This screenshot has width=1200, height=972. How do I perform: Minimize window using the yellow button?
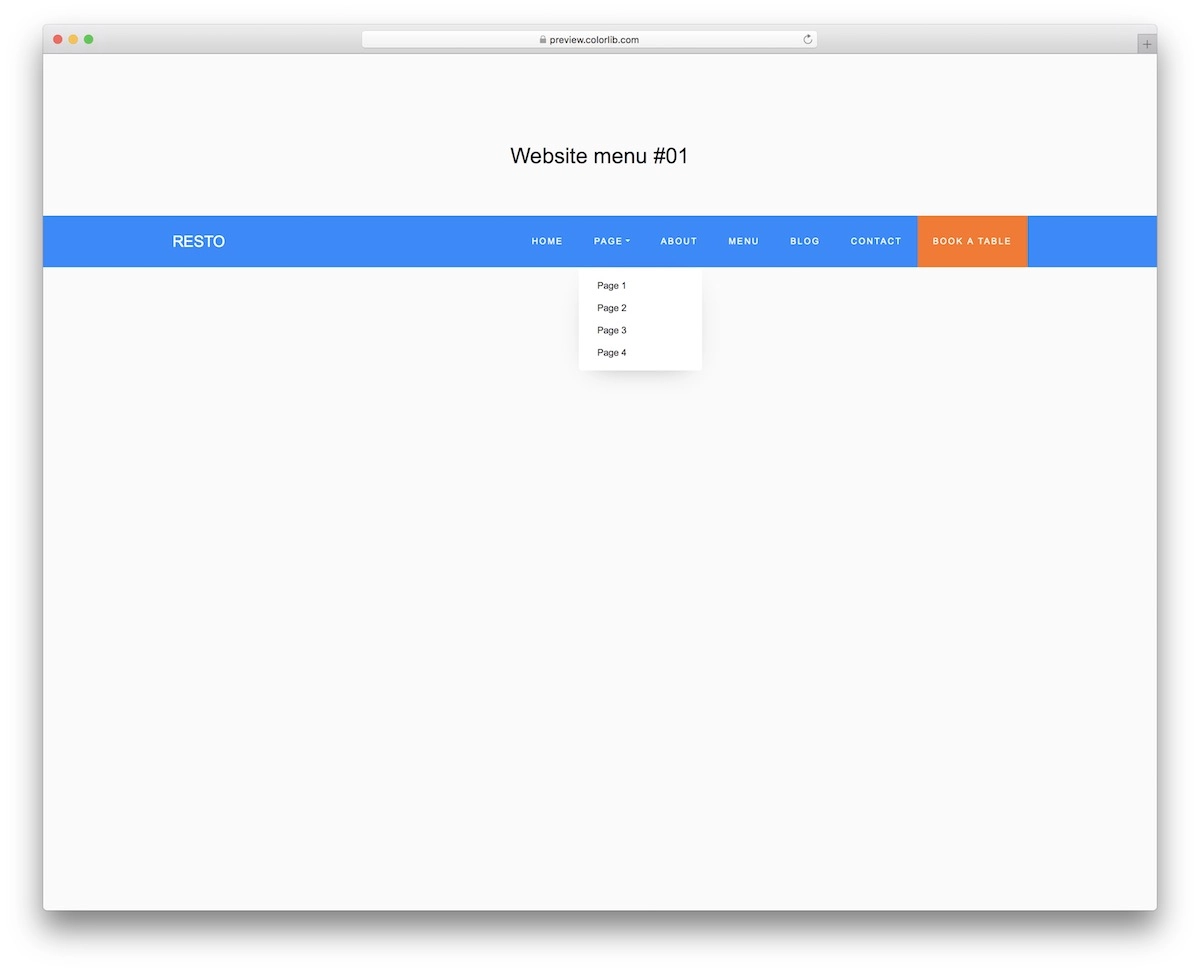pyautogui.click(x=73, y=39)
